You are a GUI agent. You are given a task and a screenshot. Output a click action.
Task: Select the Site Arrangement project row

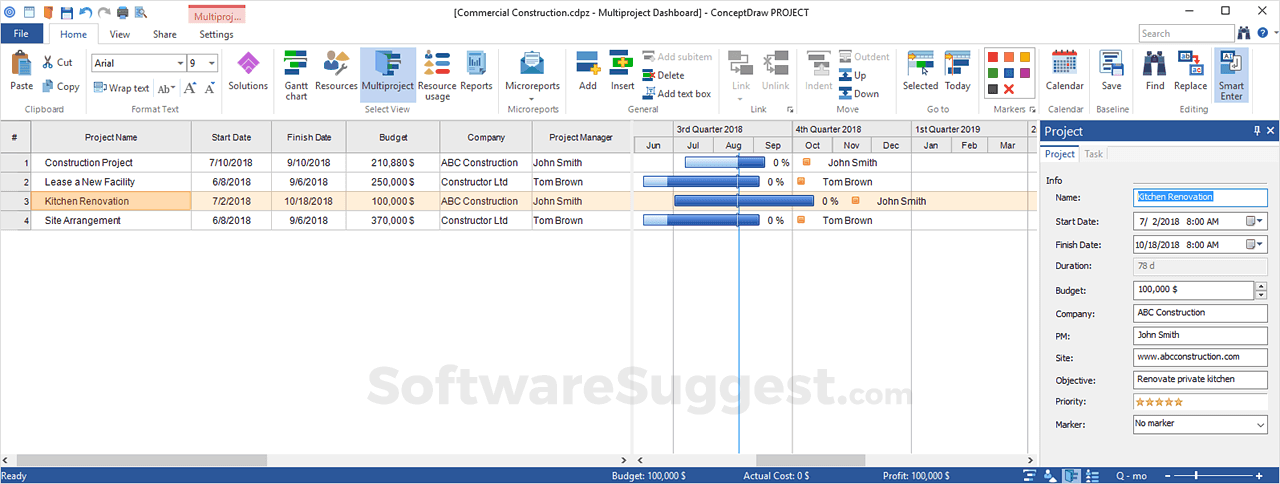315,220
